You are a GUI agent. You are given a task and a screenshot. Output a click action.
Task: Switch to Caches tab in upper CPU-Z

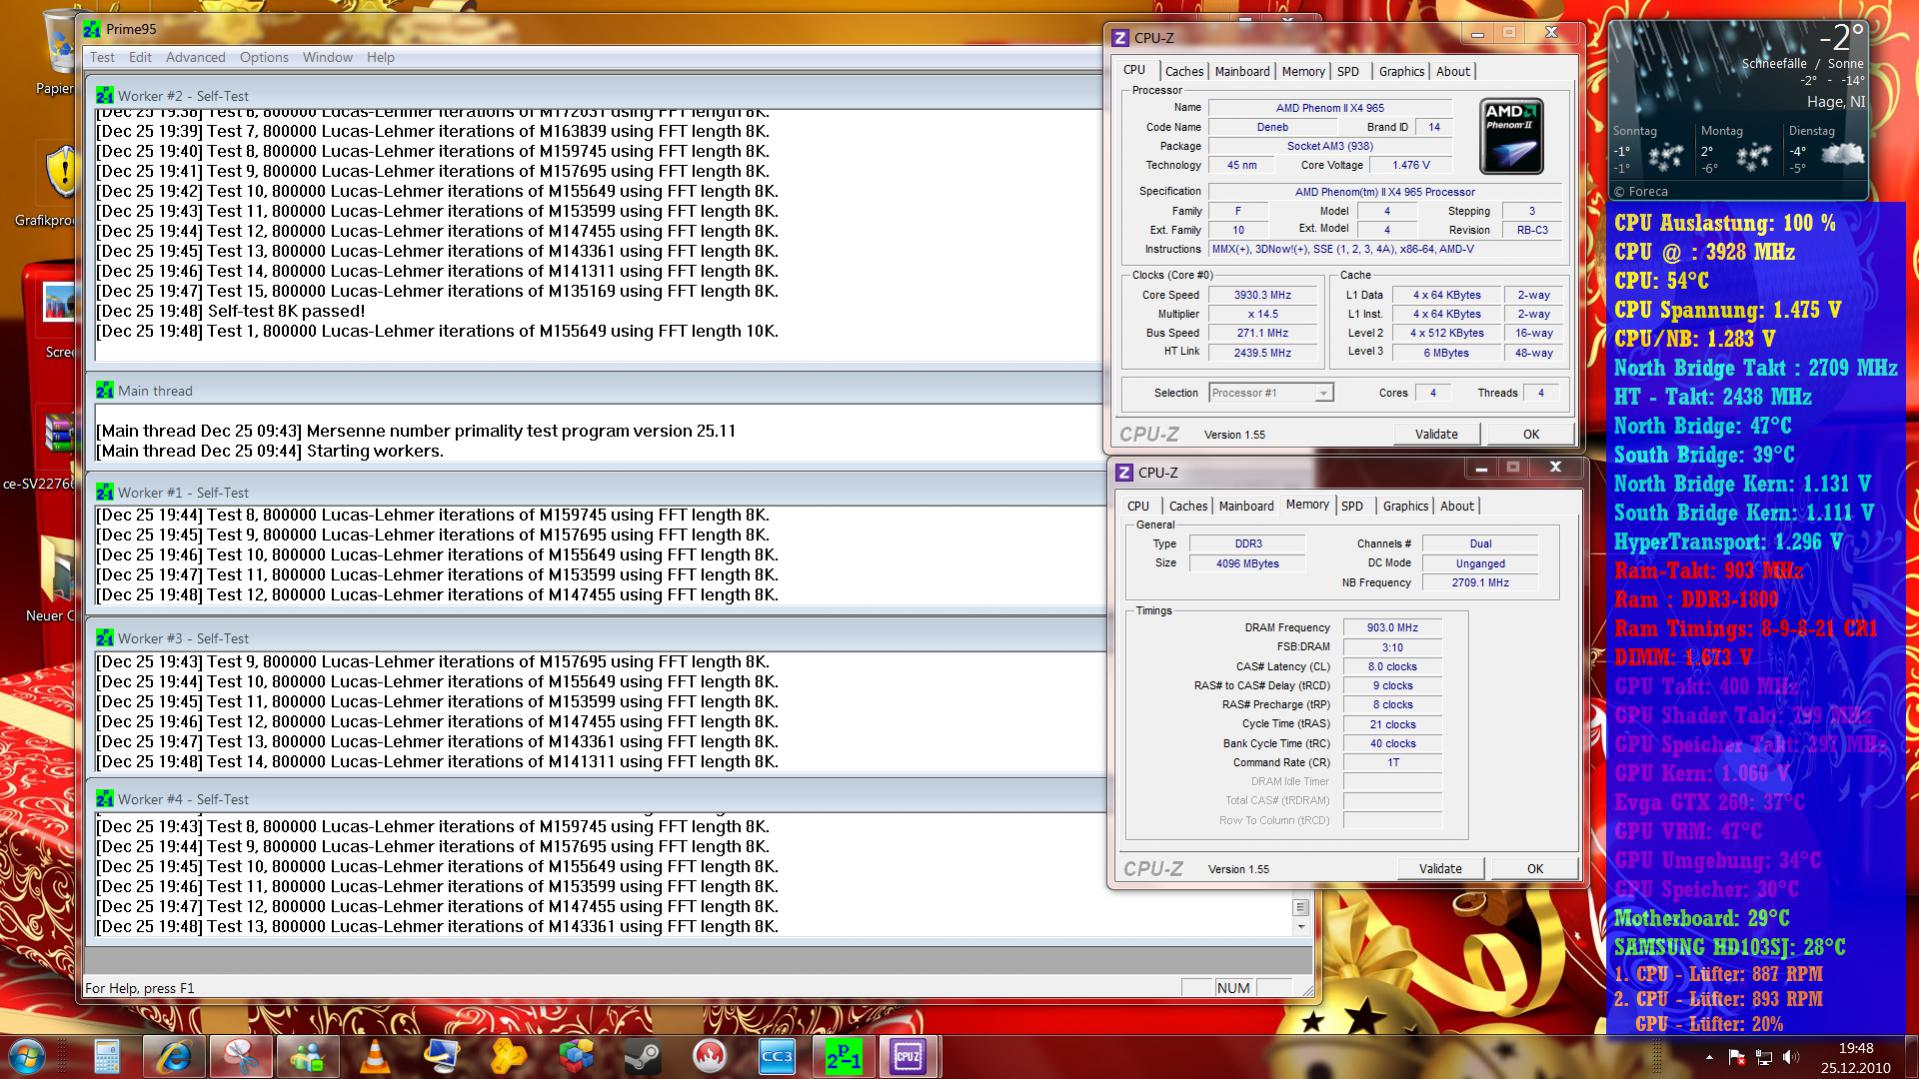(1184, 71)
